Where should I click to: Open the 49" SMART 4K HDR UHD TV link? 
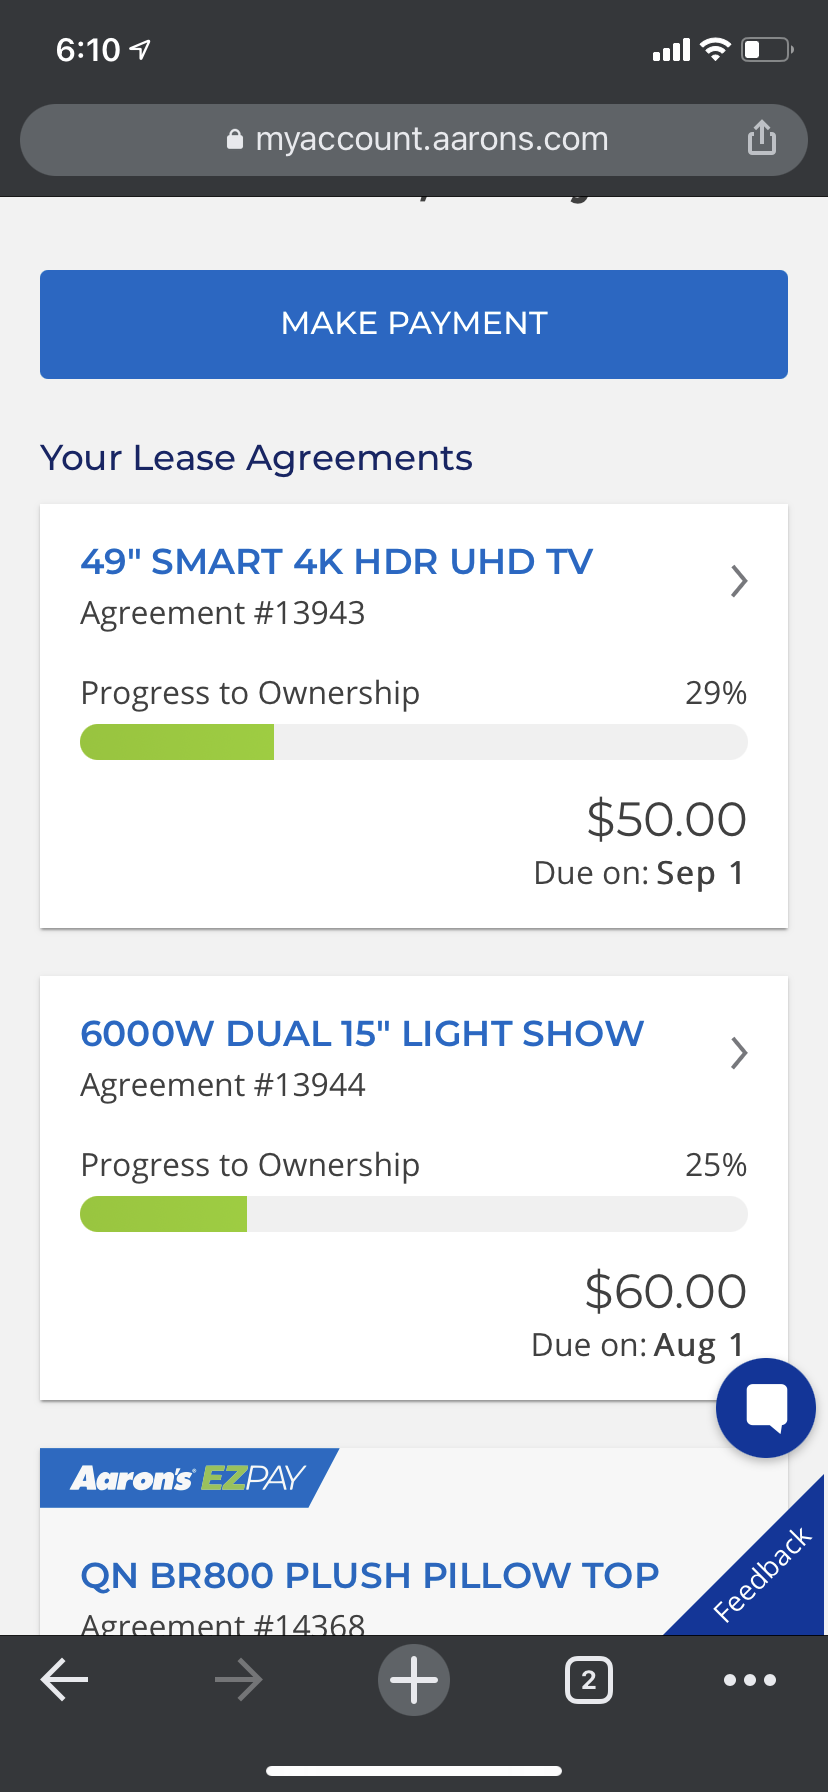point(336,562)
